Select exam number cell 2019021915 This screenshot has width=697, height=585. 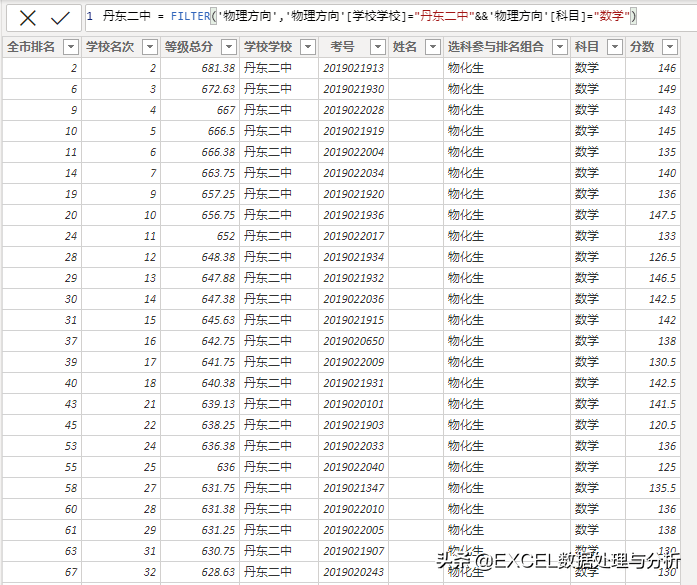click(353, 320)
